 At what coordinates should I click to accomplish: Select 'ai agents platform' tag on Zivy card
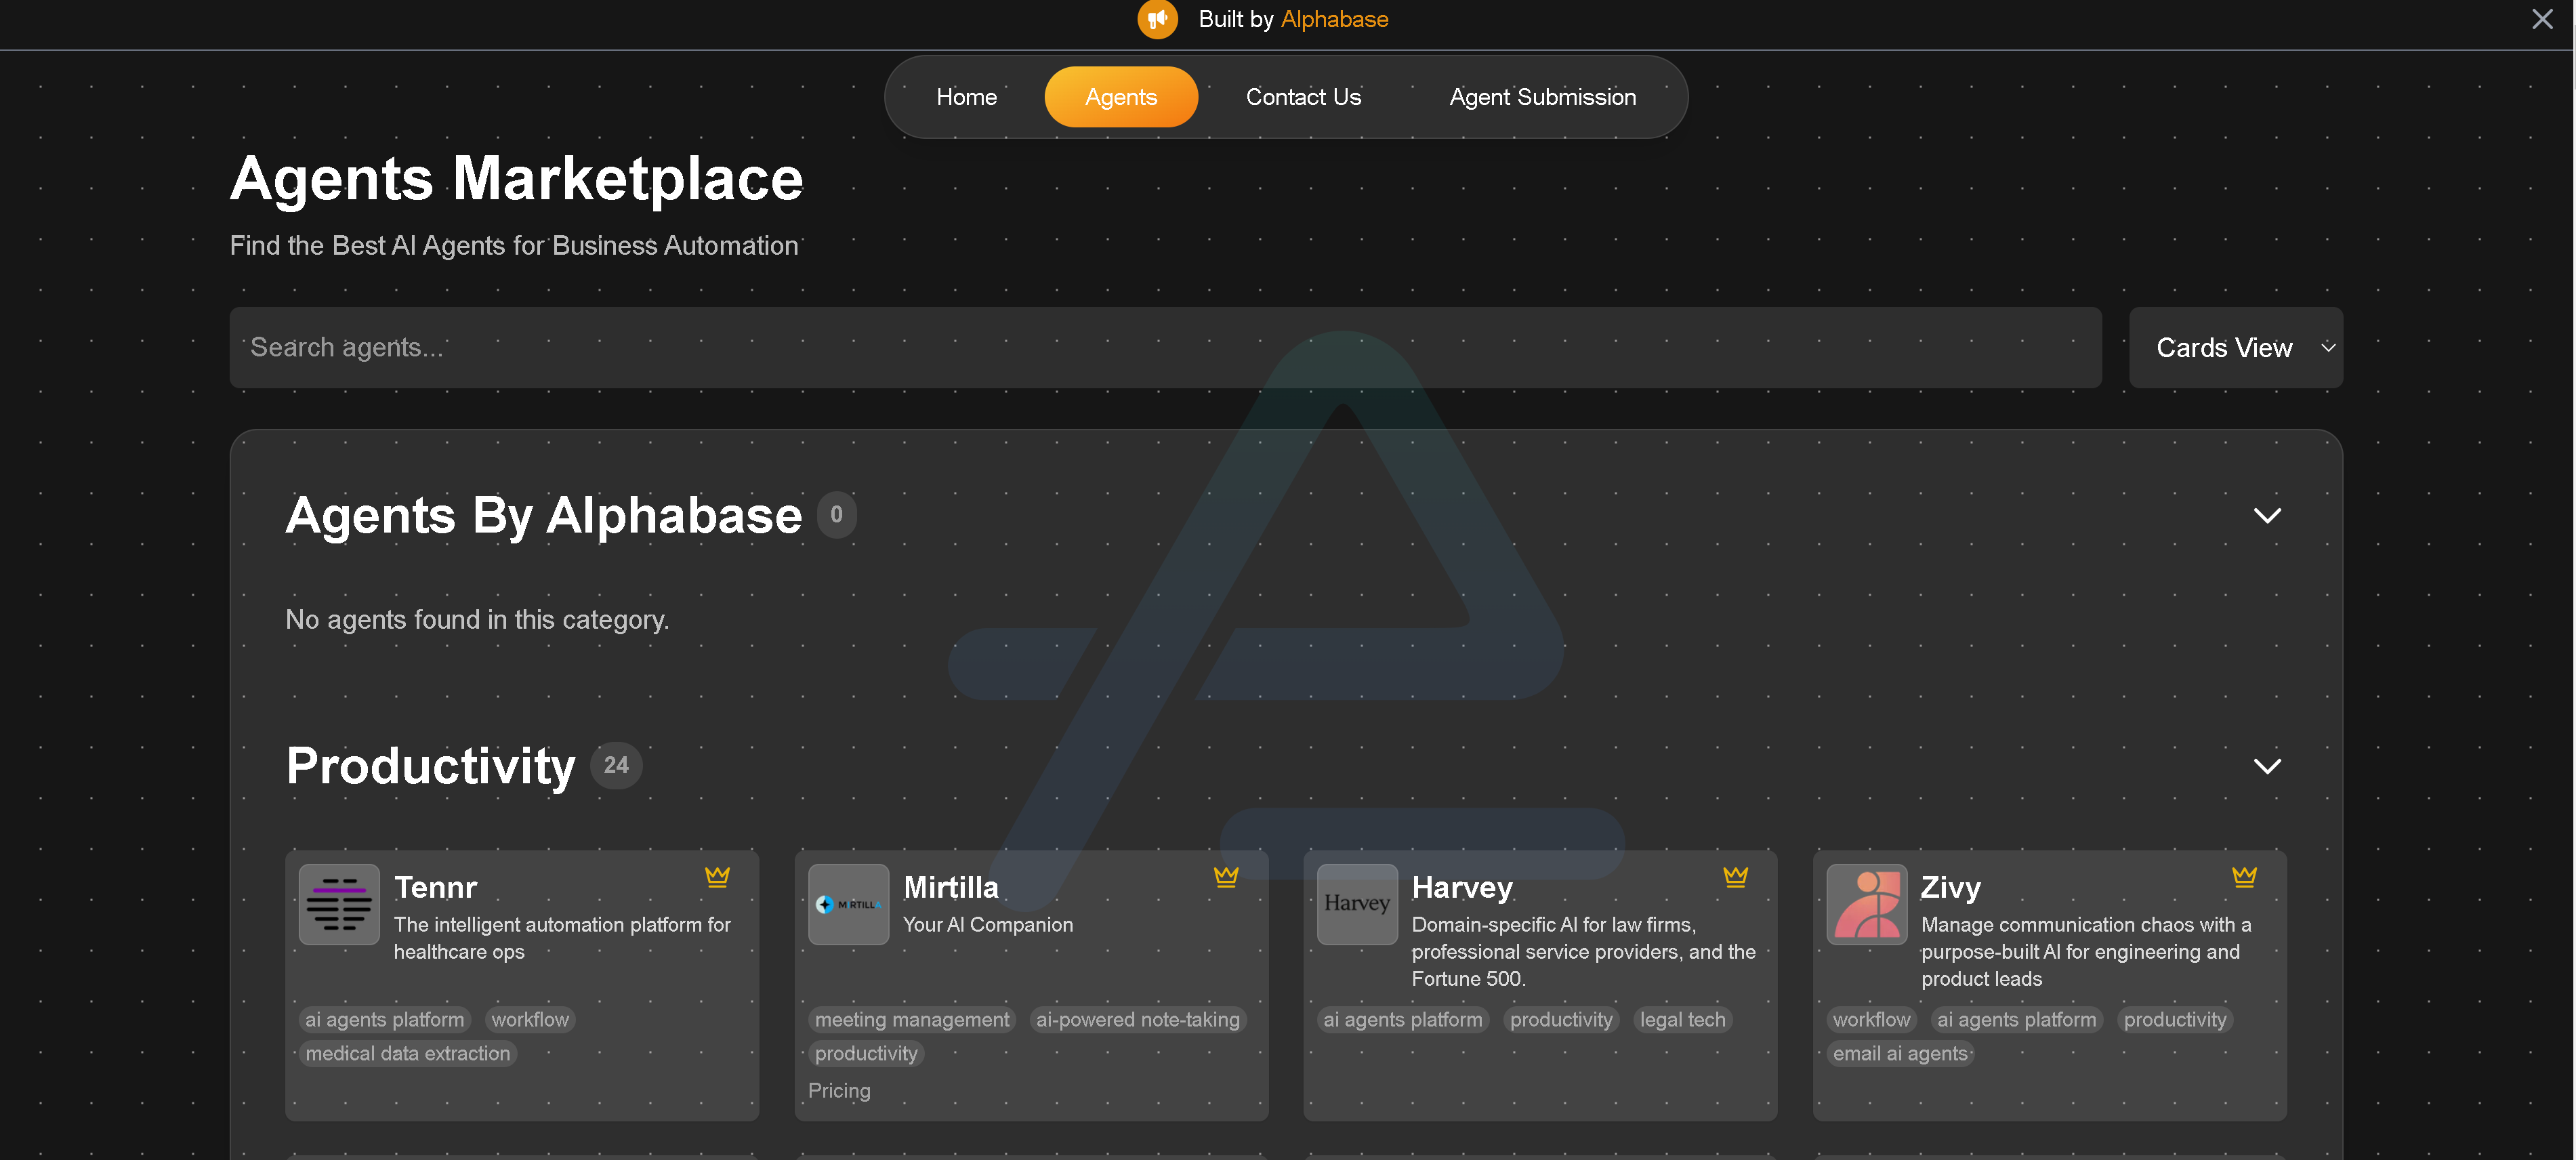tap(2017, 1019)
